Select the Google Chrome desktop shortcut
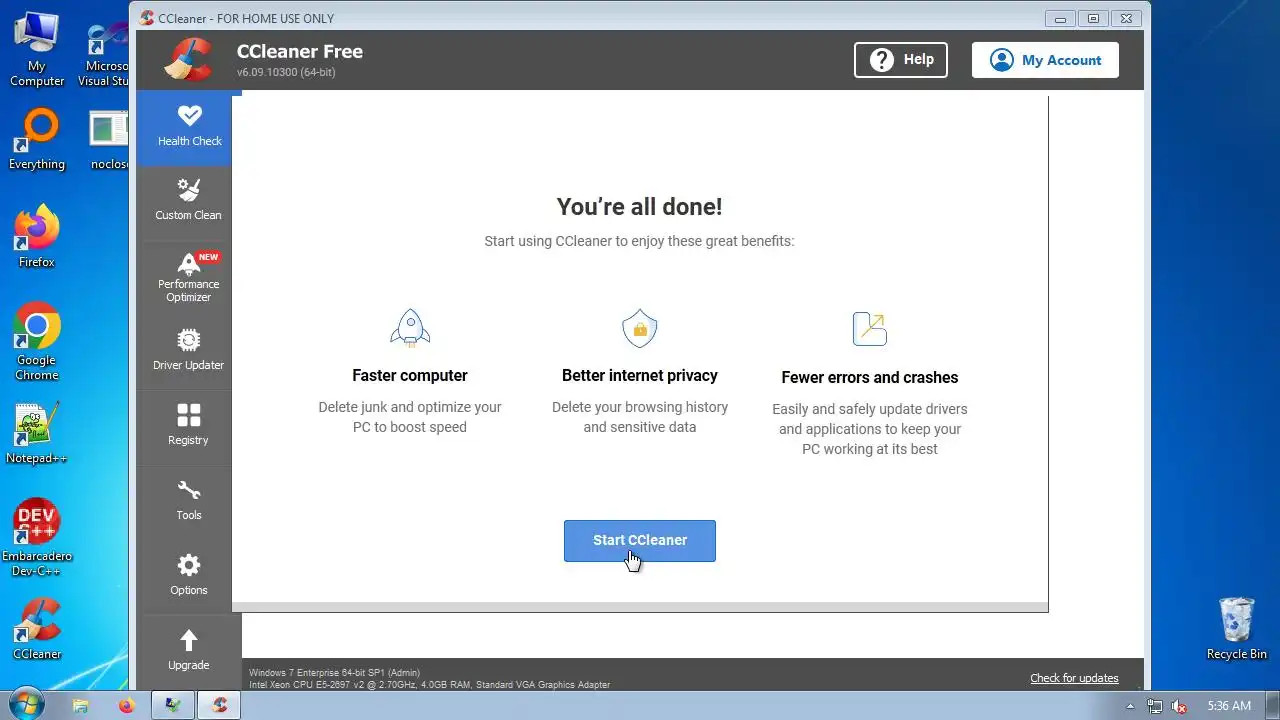This screenshot has width=1280, height=720. 37,342
